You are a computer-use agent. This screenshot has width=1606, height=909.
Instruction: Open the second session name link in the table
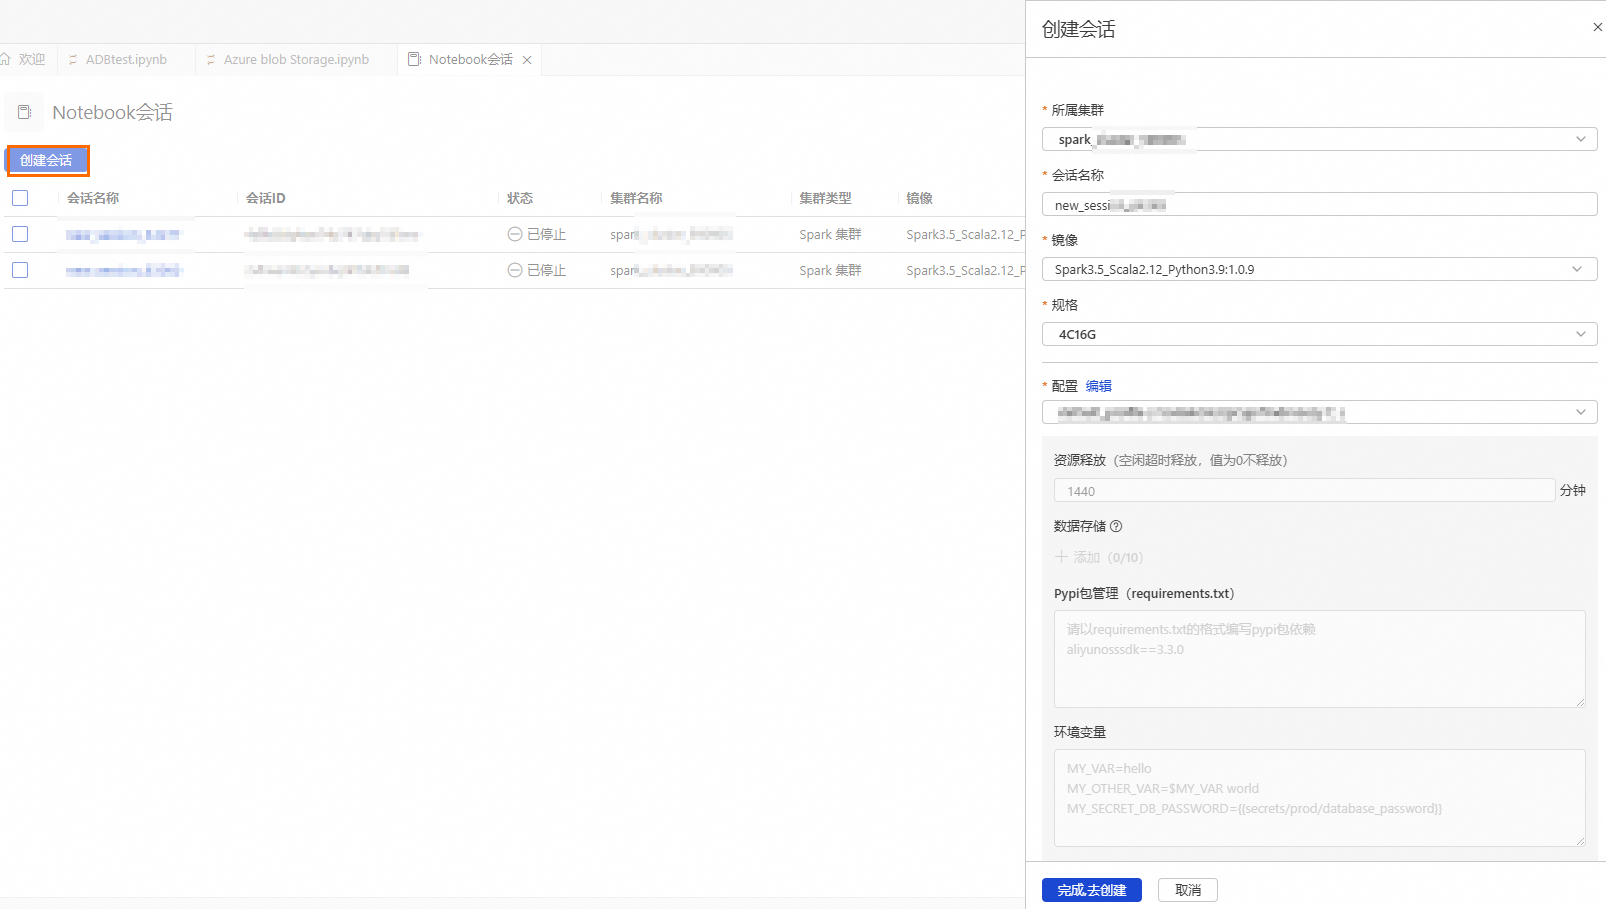pos(123,271)
